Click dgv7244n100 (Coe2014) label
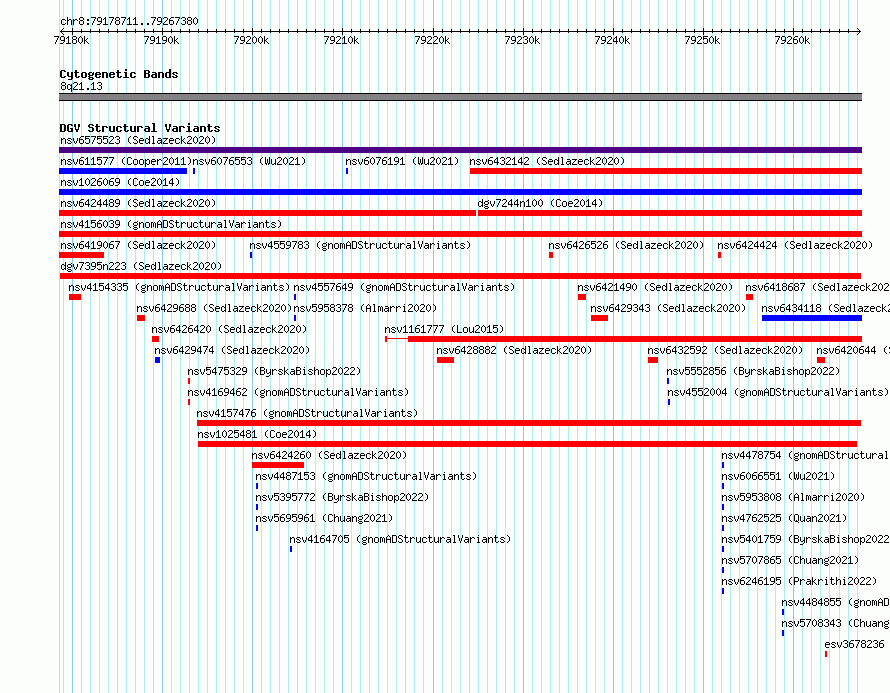890x693 pixels. coord(540,203)
